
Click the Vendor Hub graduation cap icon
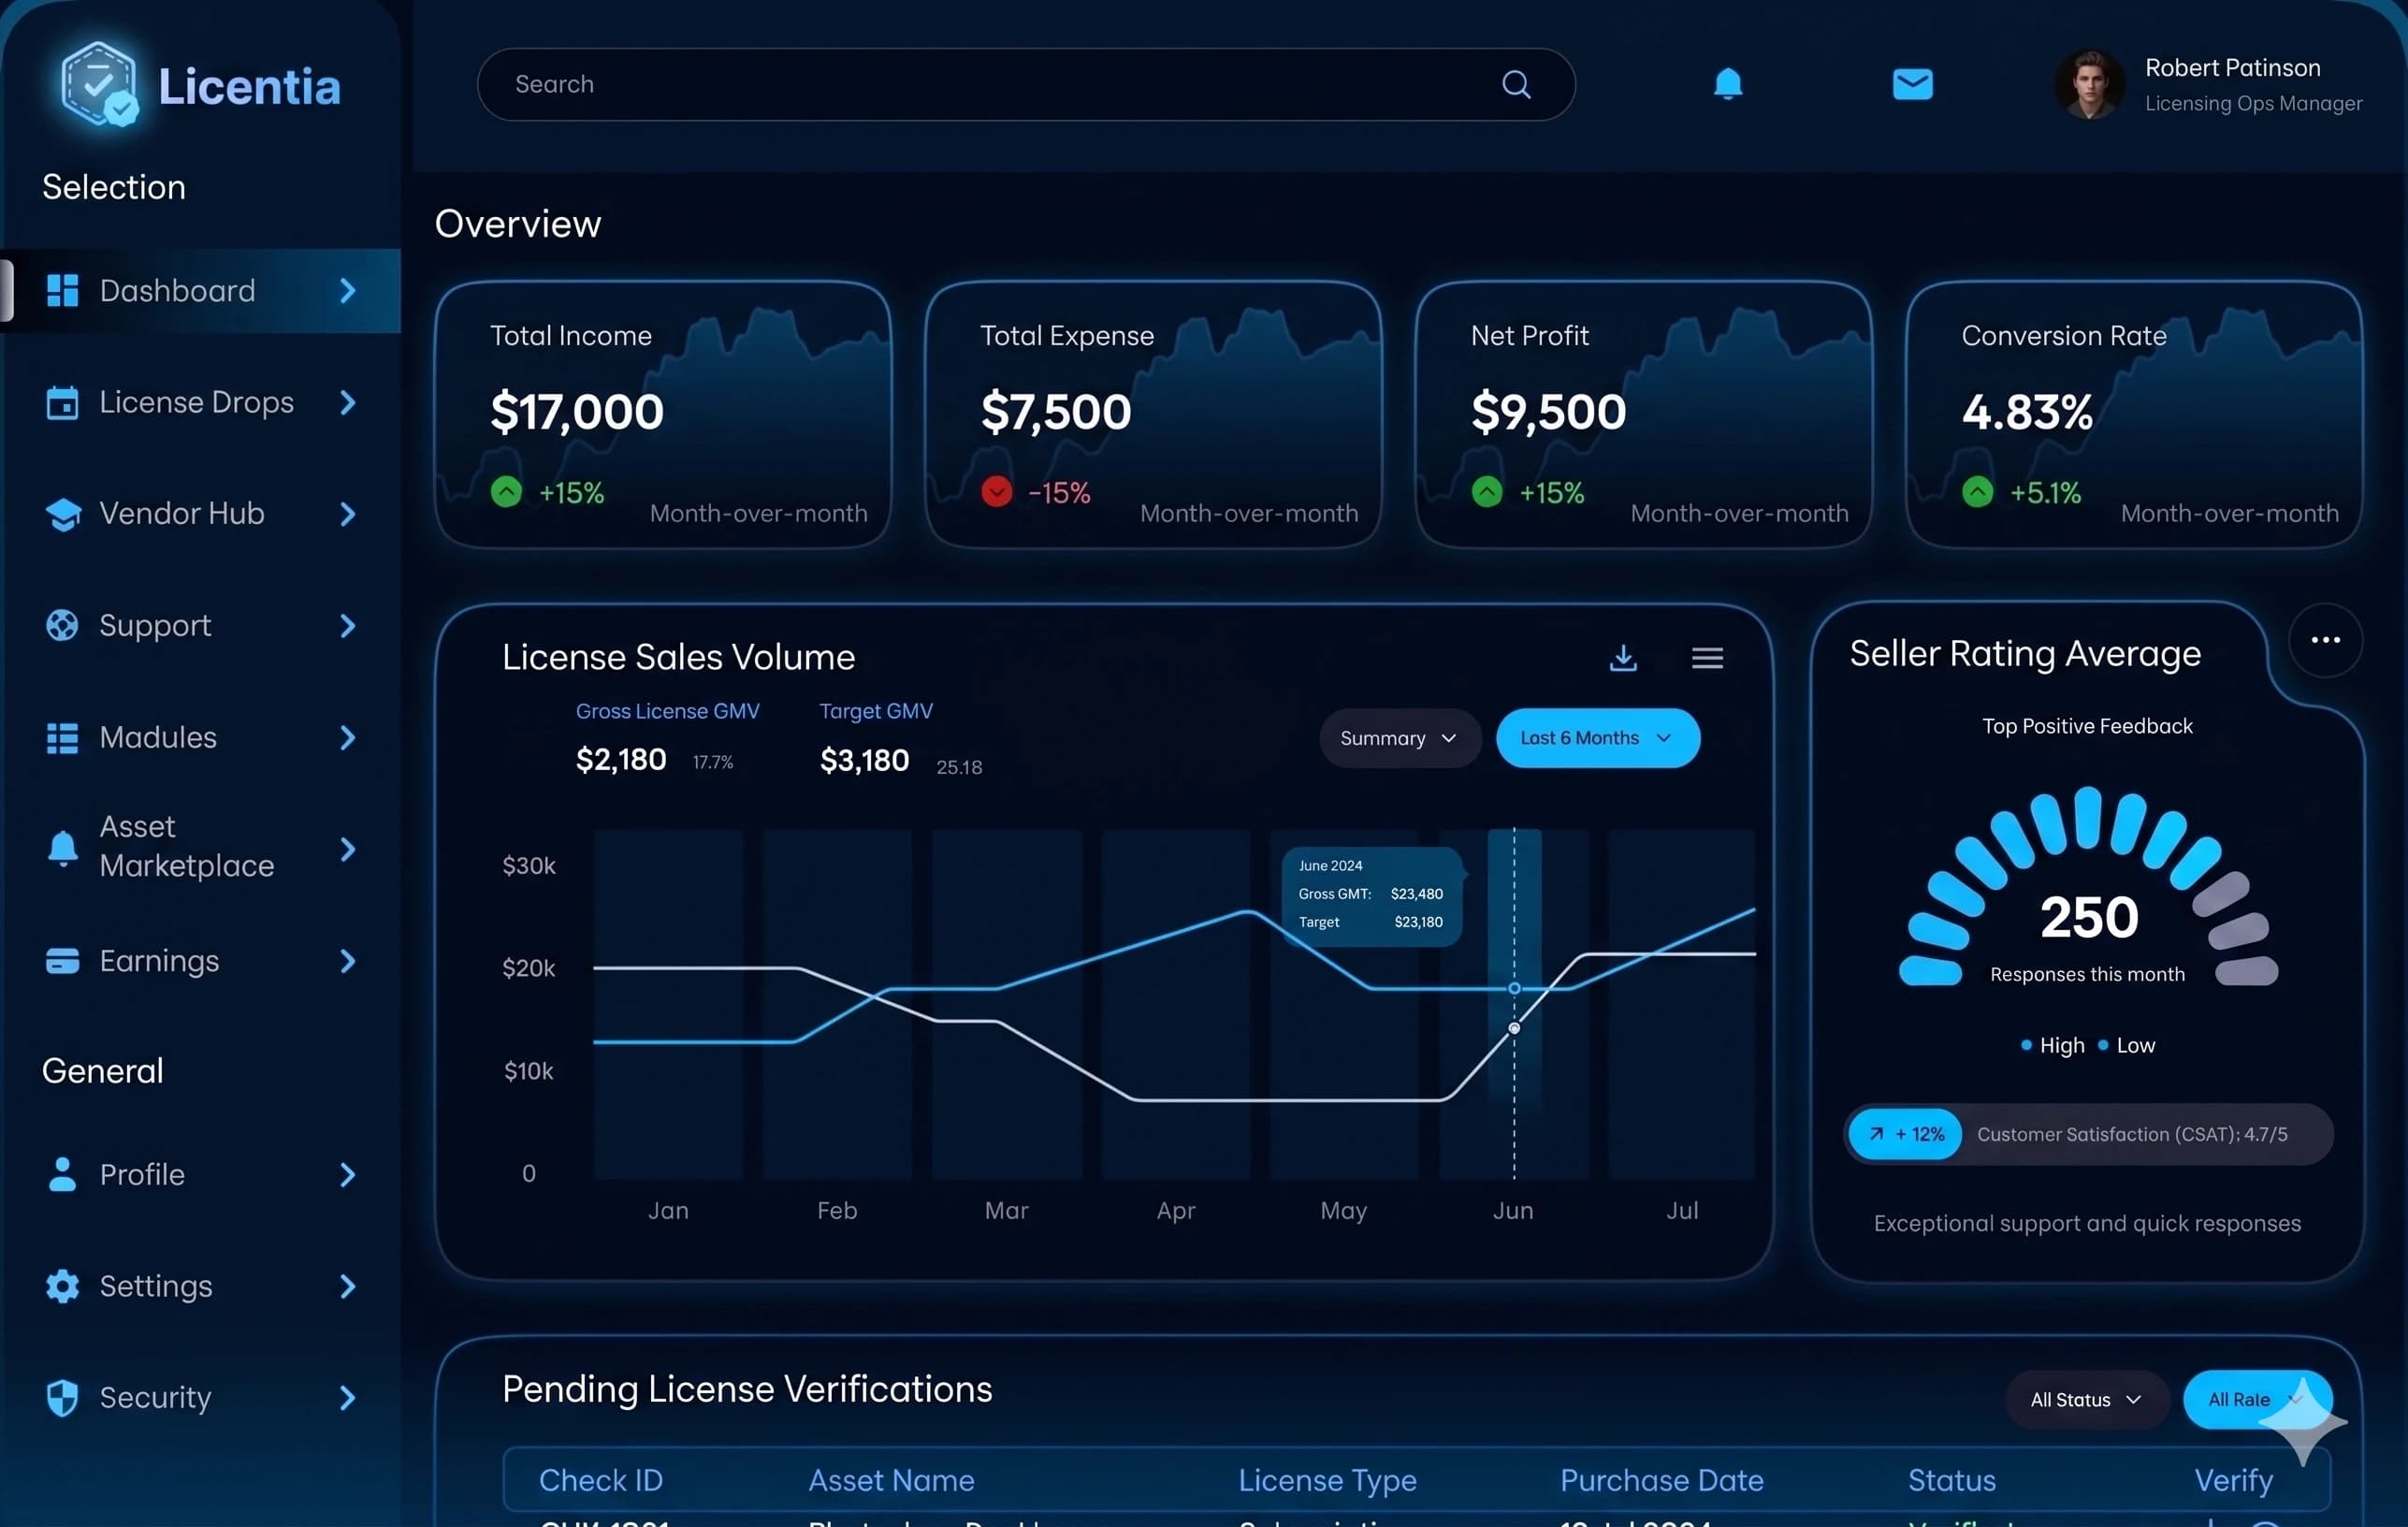[62, 514]
